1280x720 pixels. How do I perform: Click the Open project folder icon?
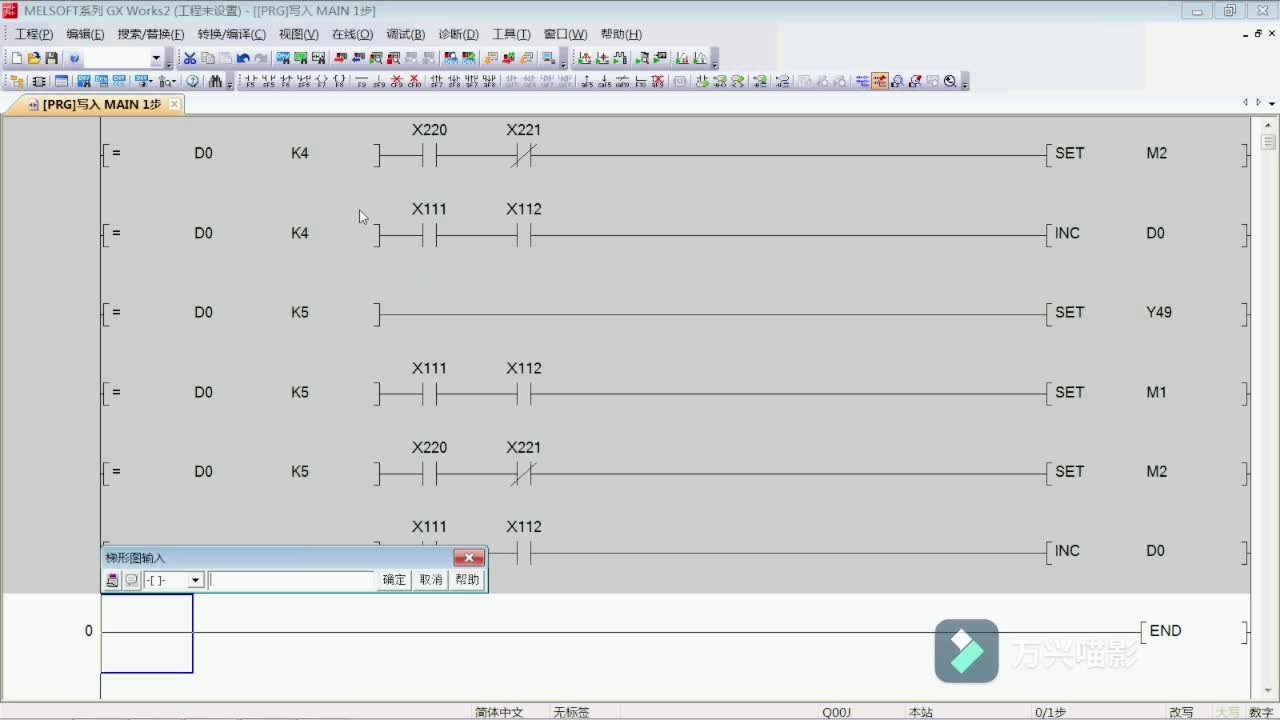34,59
